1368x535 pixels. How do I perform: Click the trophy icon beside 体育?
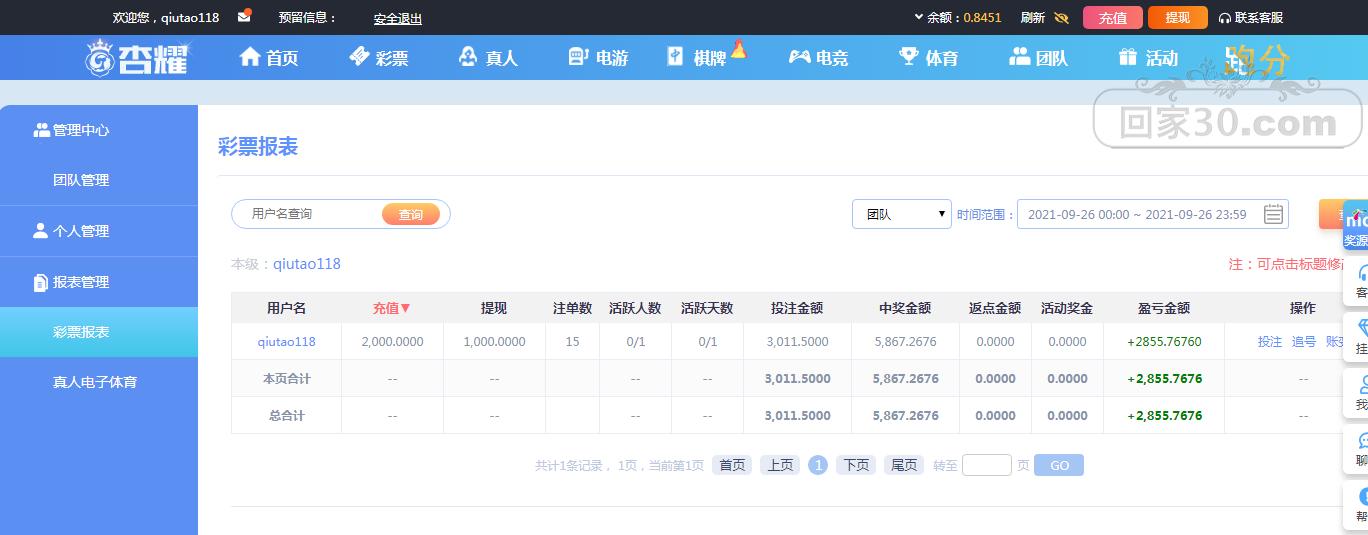908,57
